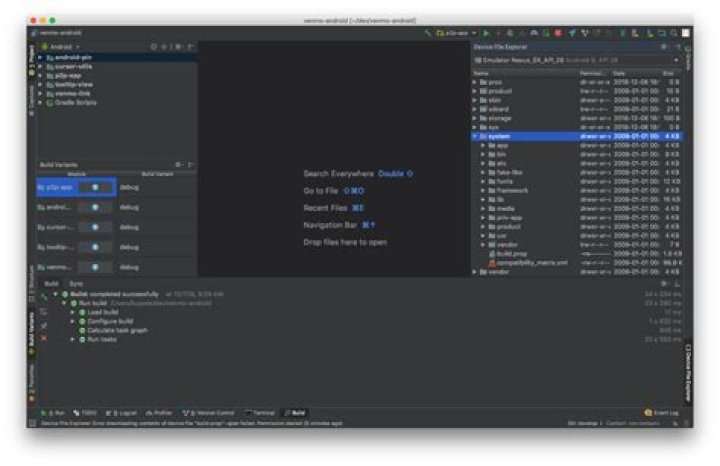Open the Profiler tab in bottom bar

(159, 413)
